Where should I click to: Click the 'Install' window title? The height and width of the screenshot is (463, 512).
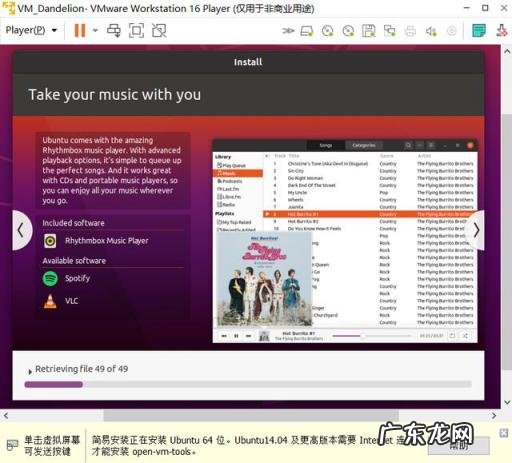click(x=248, y=62)
